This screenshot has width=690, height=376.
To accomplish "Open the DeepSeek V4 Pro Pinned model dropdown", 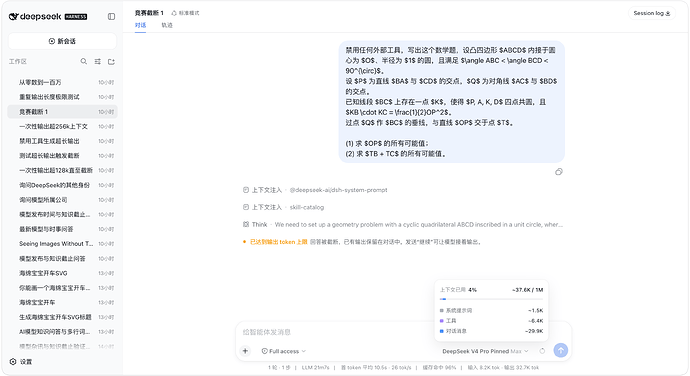I will click(485, 351).
